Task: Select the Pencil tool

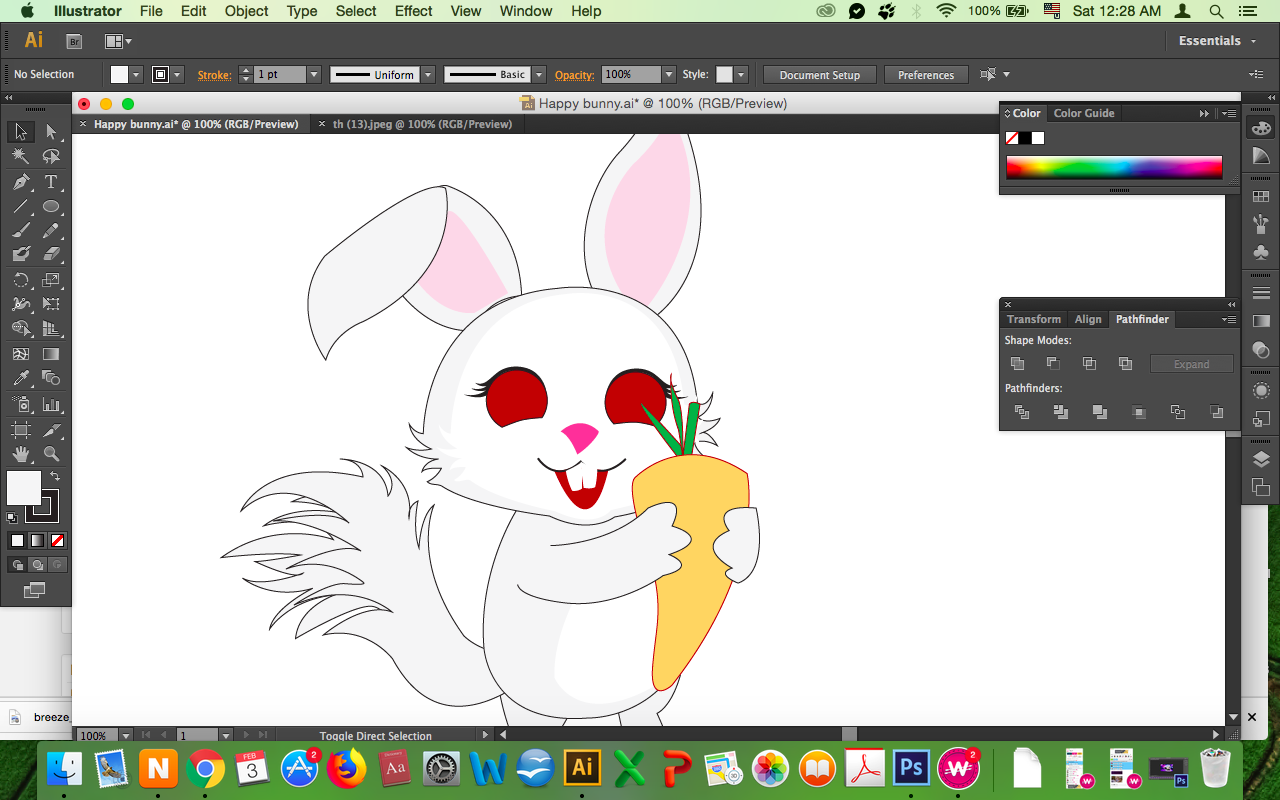Action: coord(51,231)
